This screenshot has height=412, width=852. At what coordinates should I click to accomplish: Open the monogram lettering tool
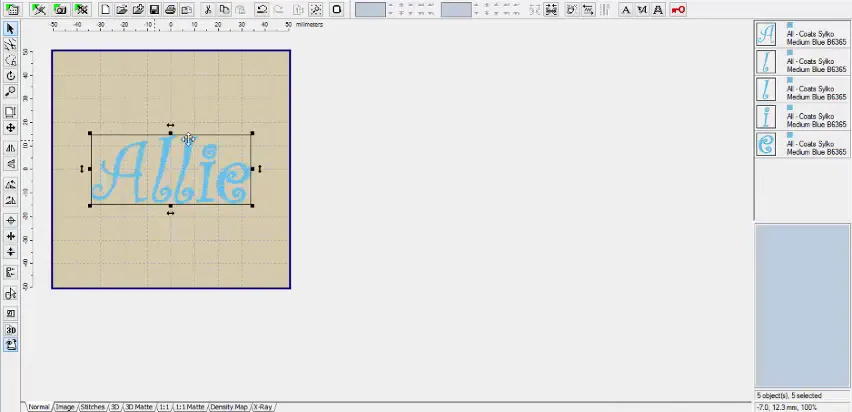click(x=642, y=9)
